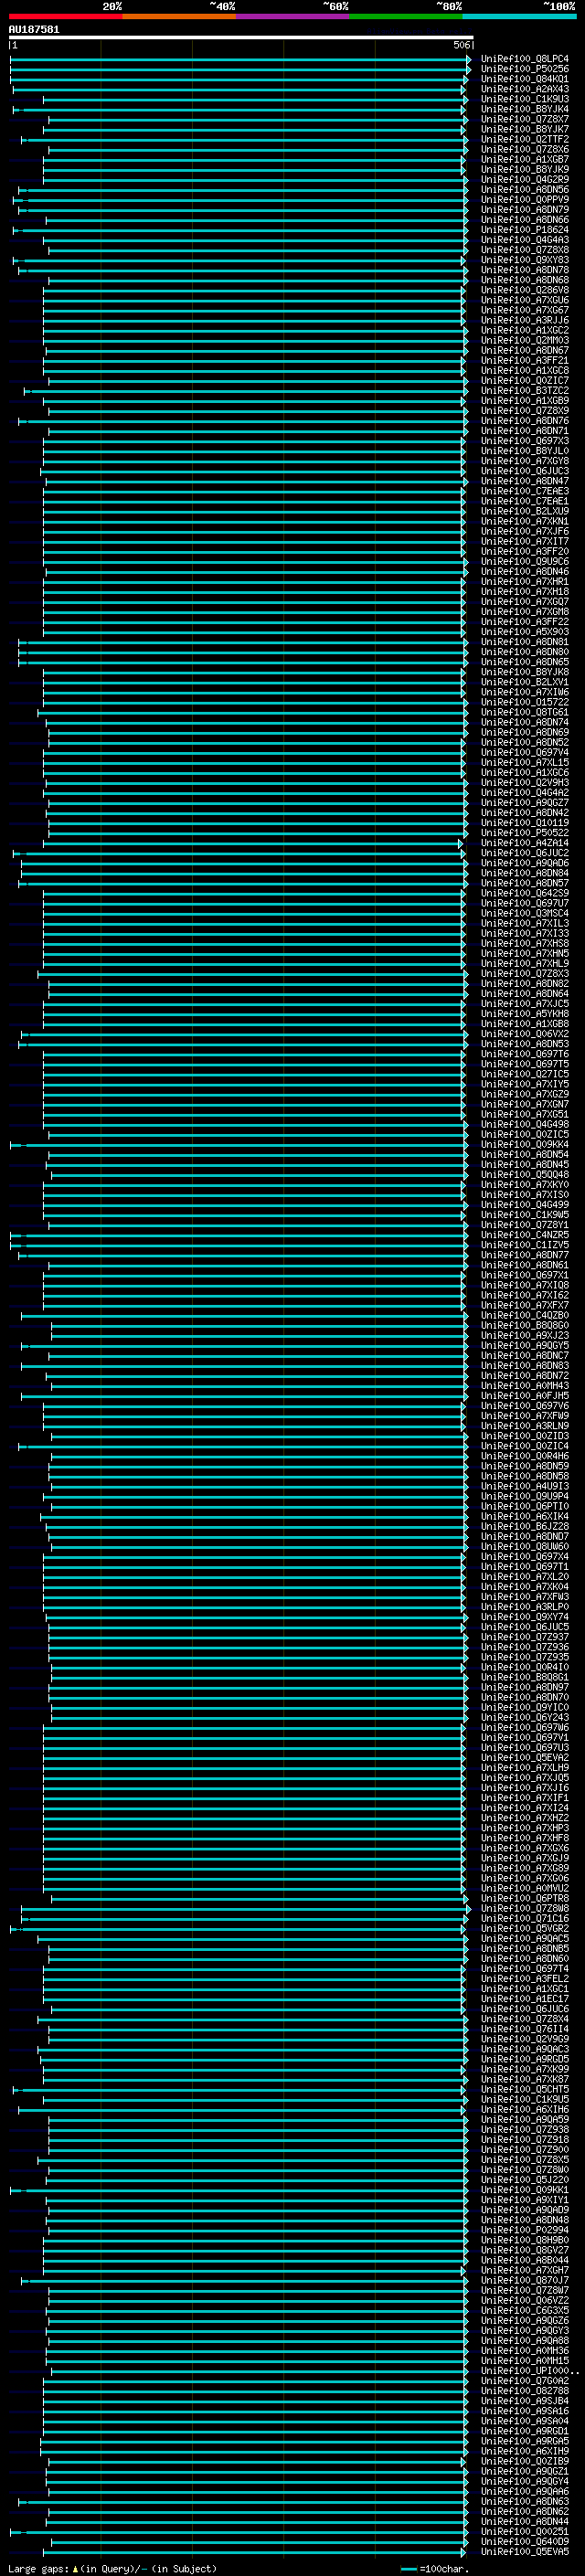
Task: Click the query end position 506
Action: click(461, 45)
